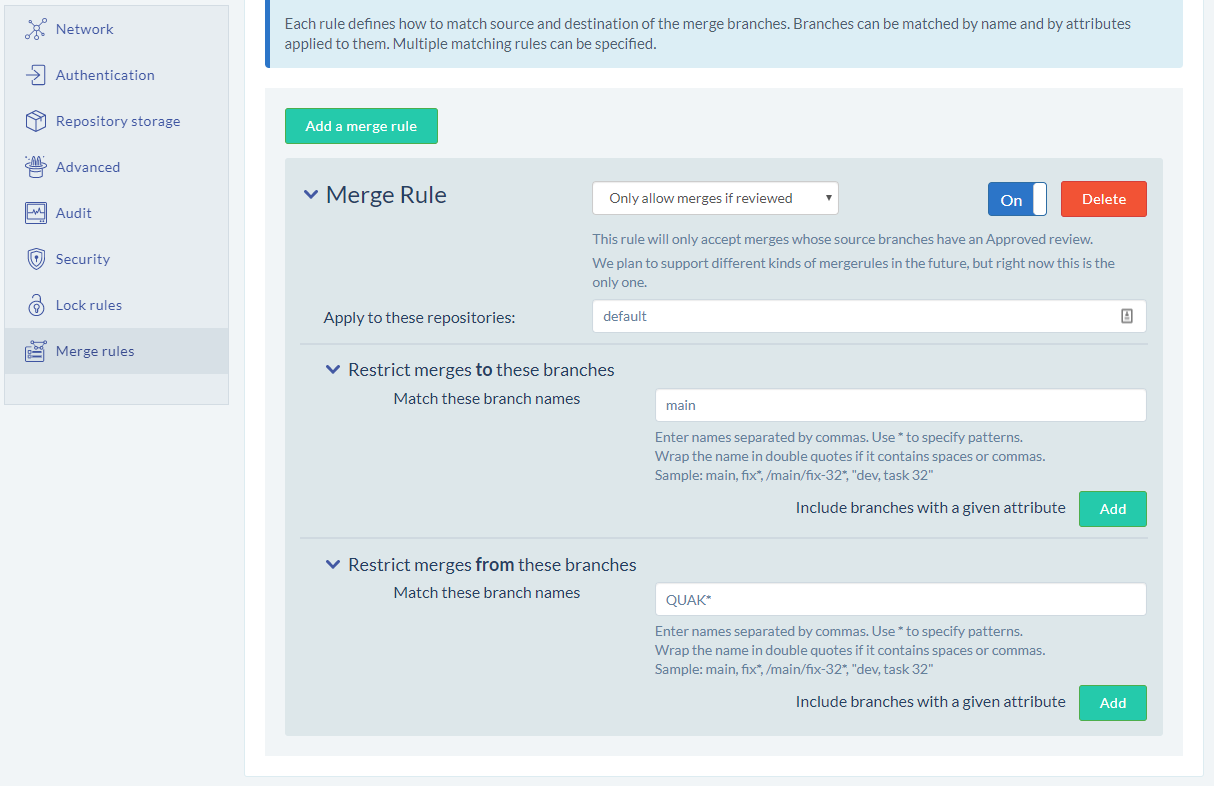Collapse Restrict merges to these branches
Image resolution: width=1214 pixels, height=786 pixels.
pyautogui.click(x=333, y=369)
